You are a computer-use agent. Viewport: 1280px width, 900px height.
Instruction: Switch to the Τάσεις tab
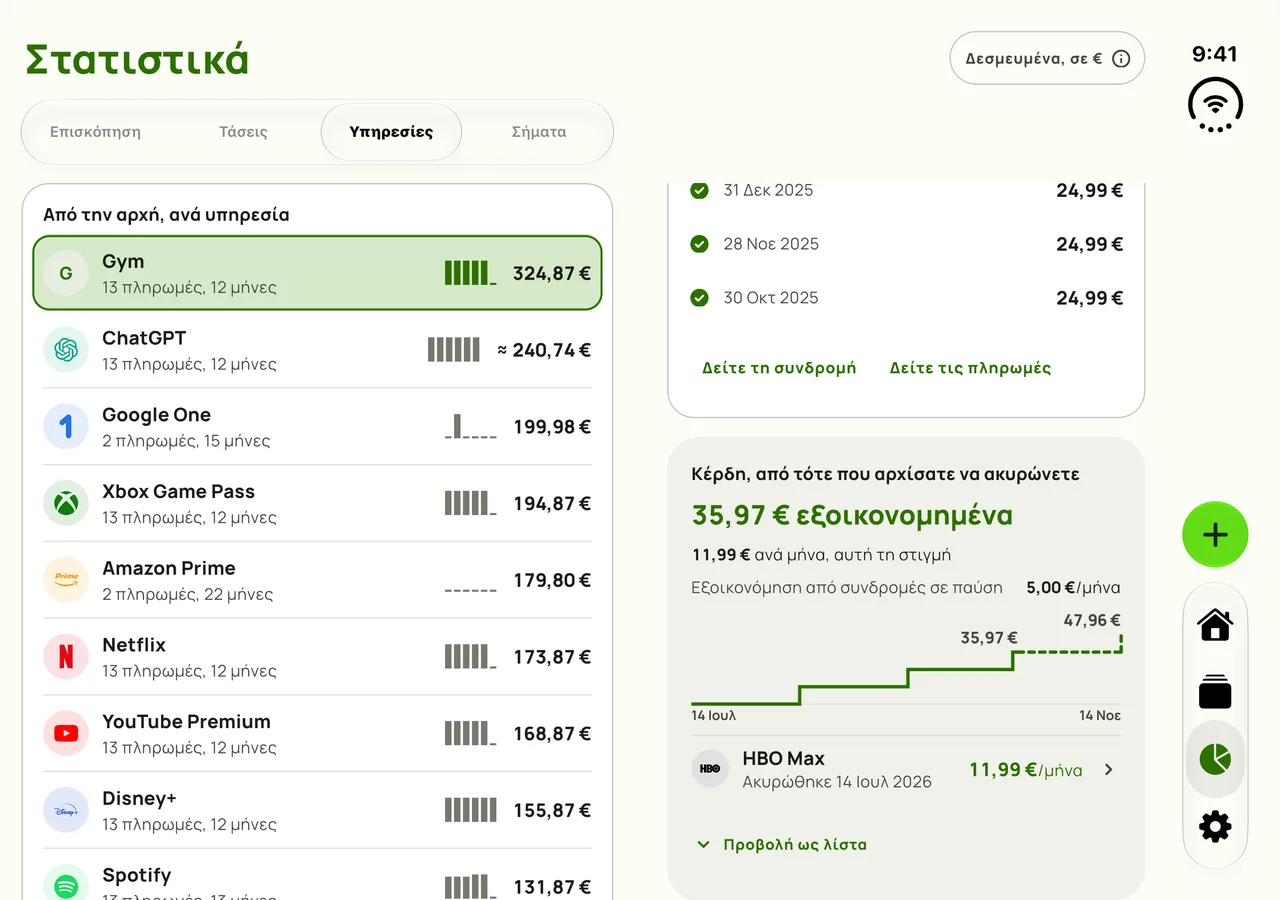243,132
